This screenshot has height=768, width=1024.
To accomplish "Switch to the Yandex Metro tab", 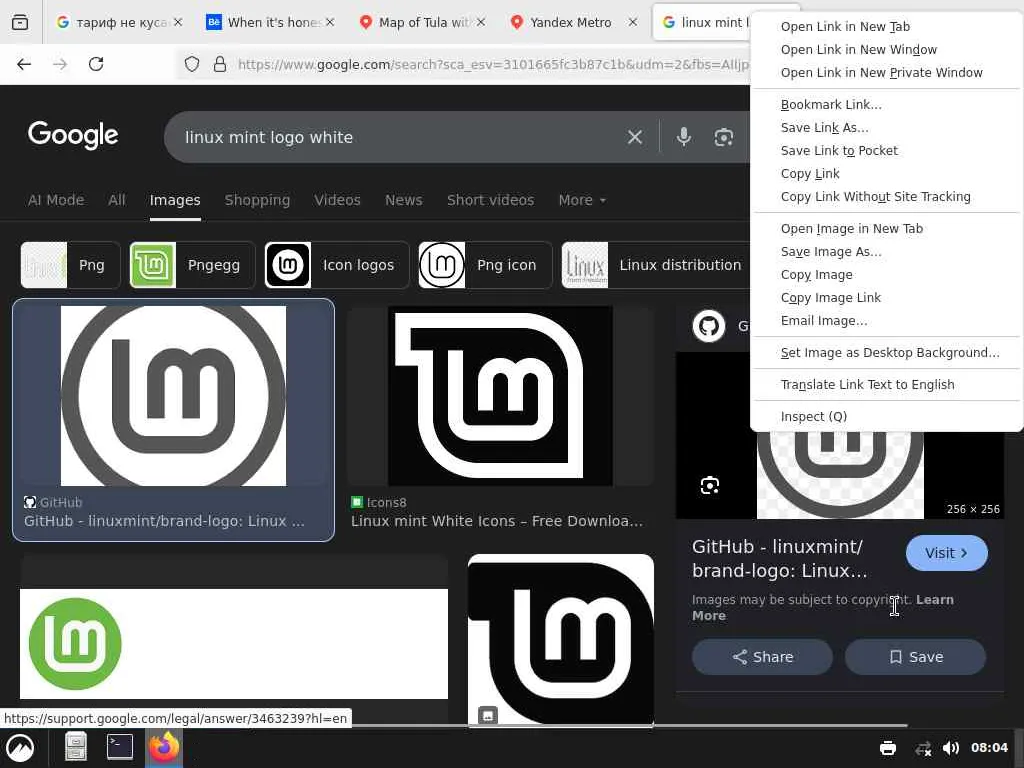I will tap(571, 22).
